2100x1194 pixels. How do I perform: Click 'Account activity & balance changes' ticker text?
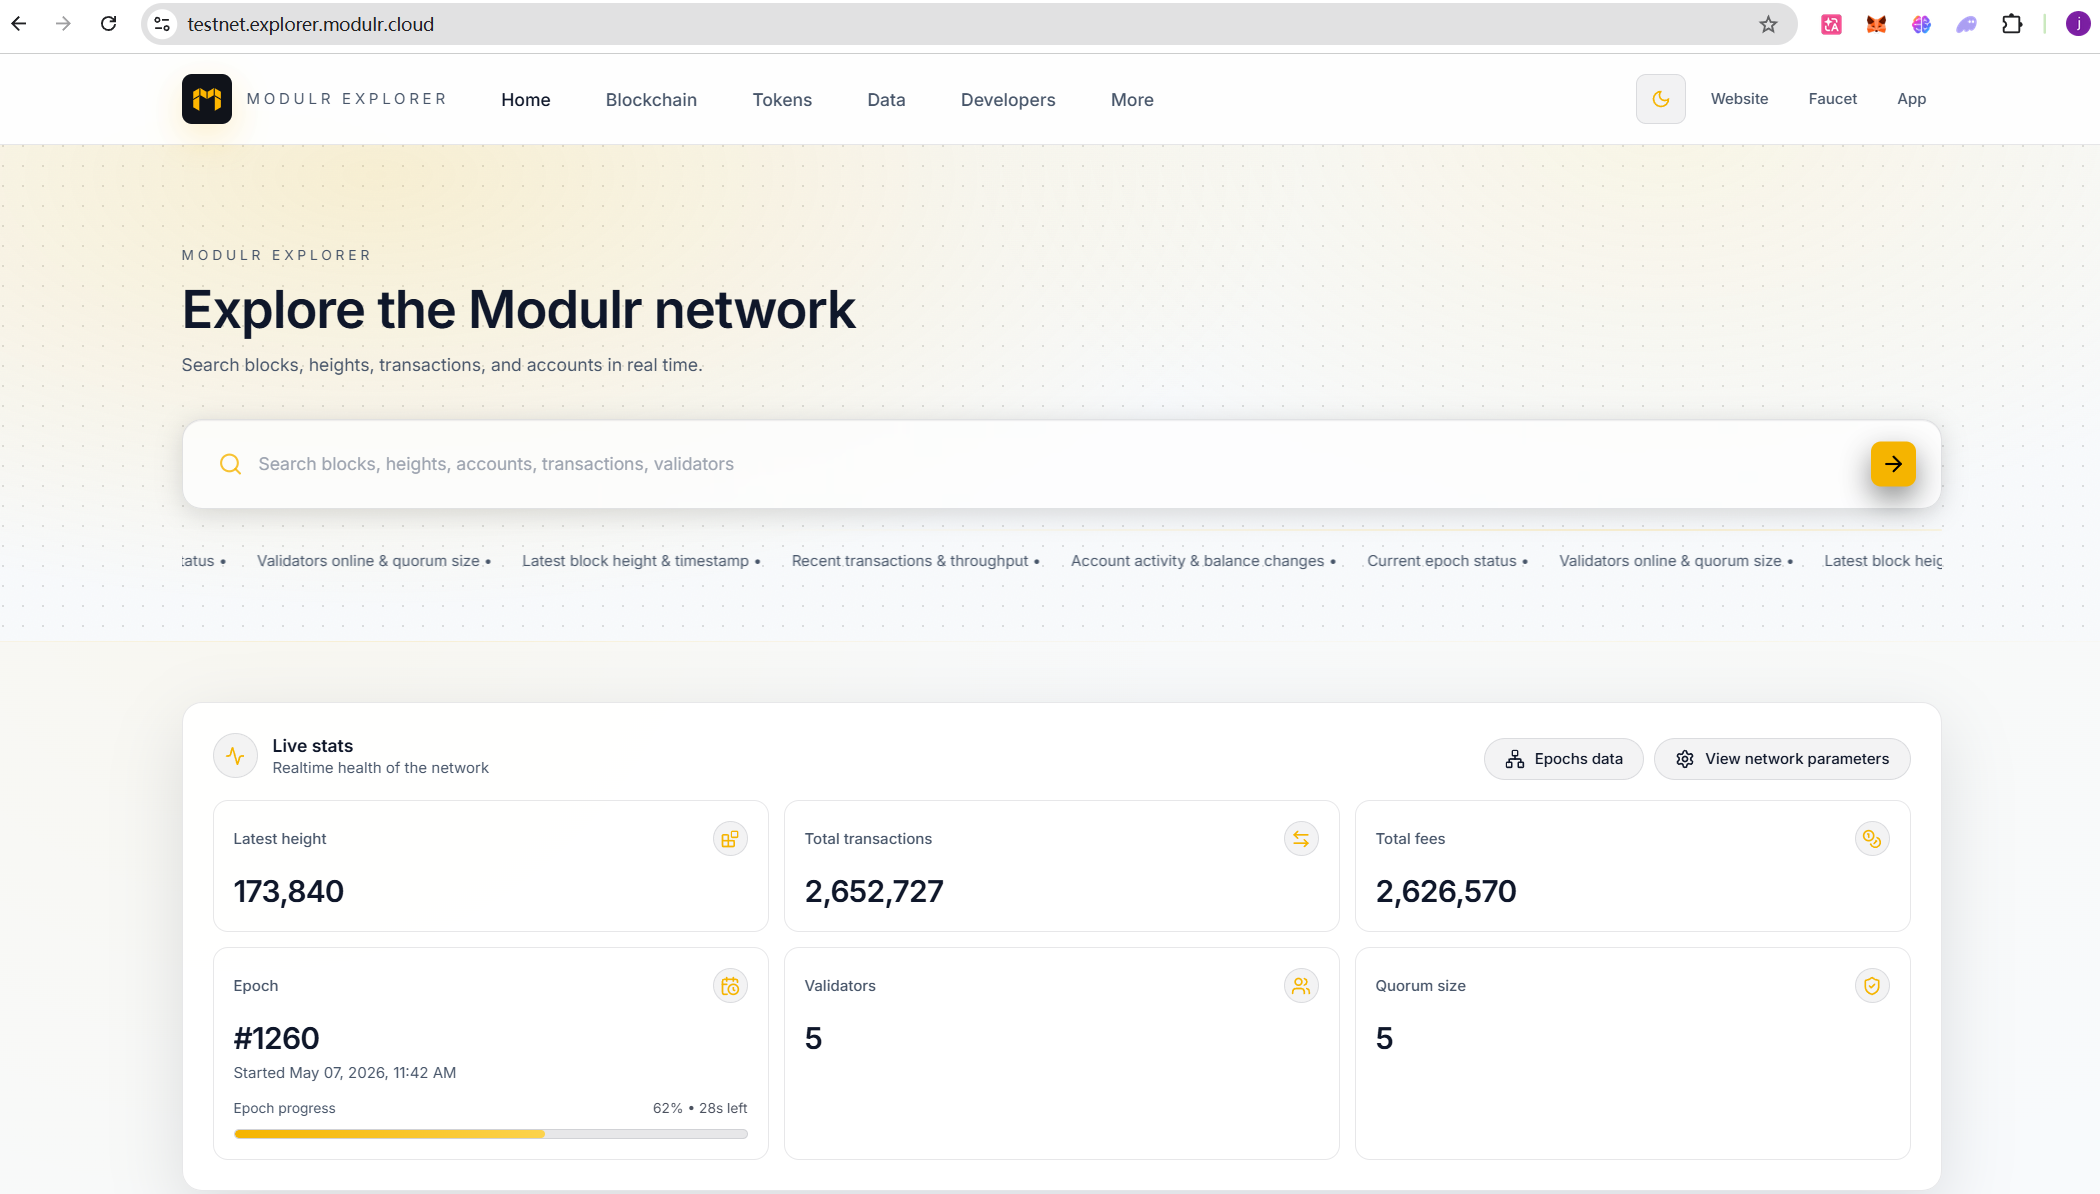pos(1197,561)
